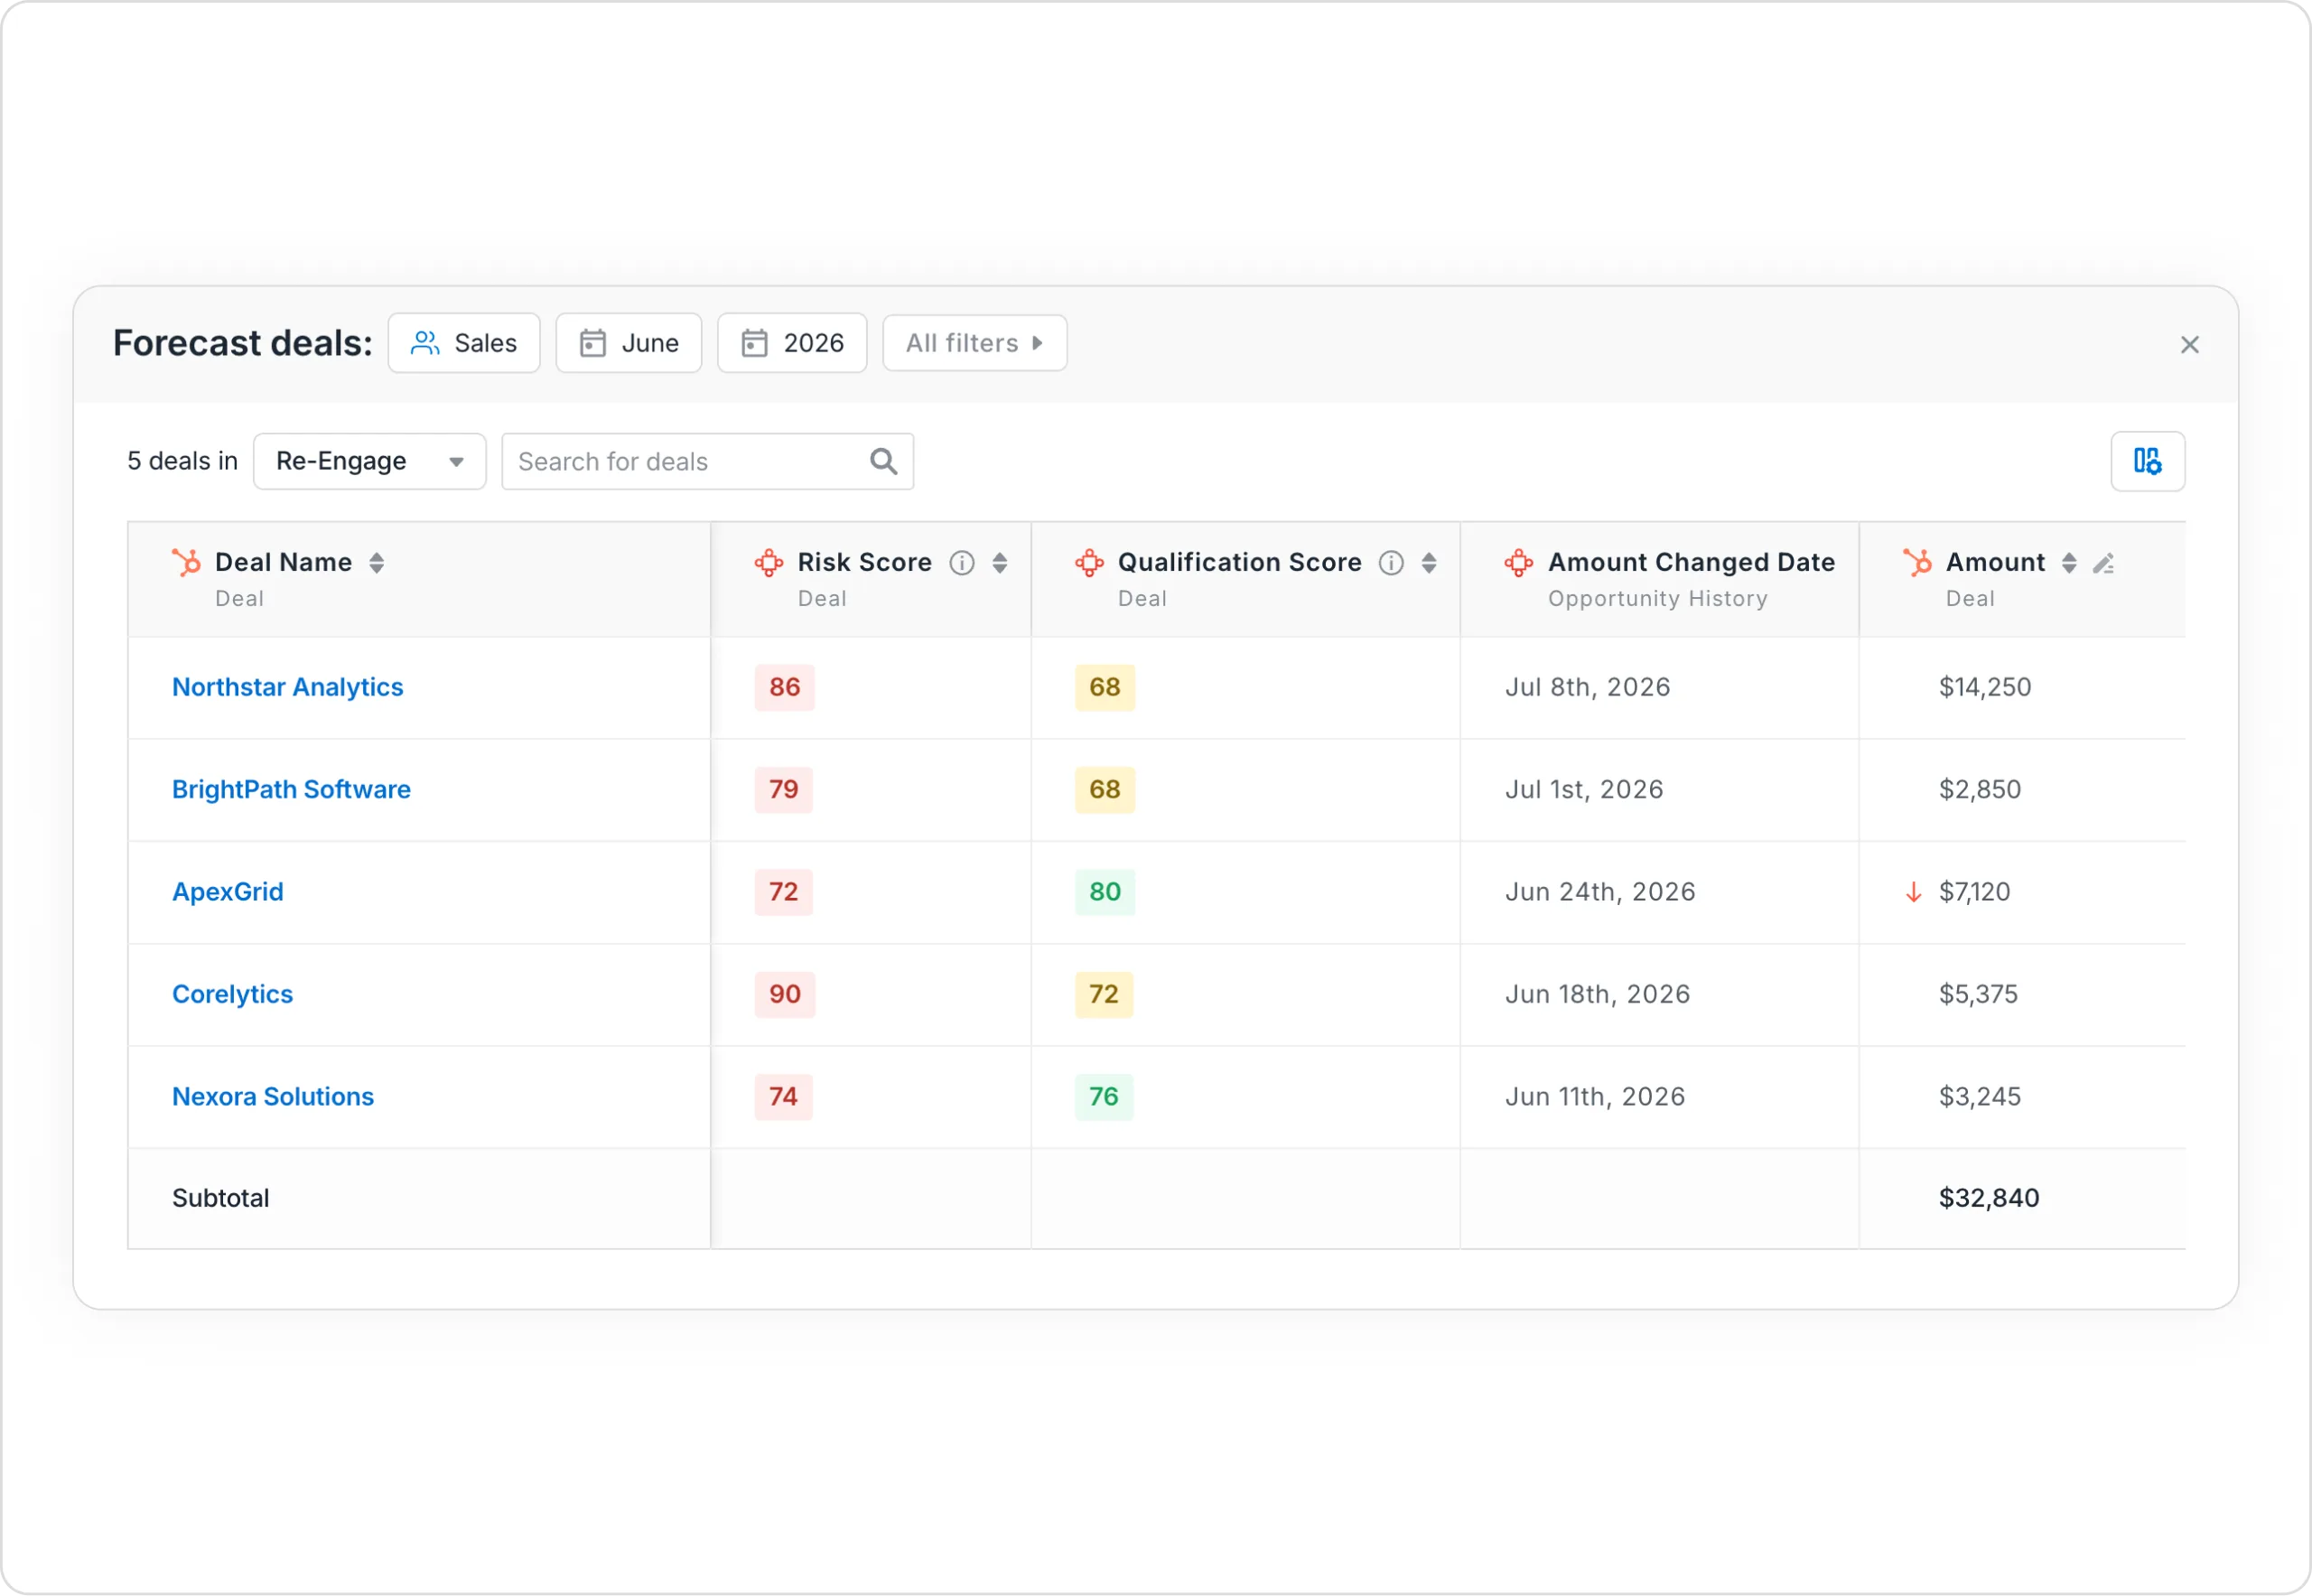Screen dimensions: 2312x1596
Task: Click Corelytics qualification score 72
Action: (x=1103, y=994)
